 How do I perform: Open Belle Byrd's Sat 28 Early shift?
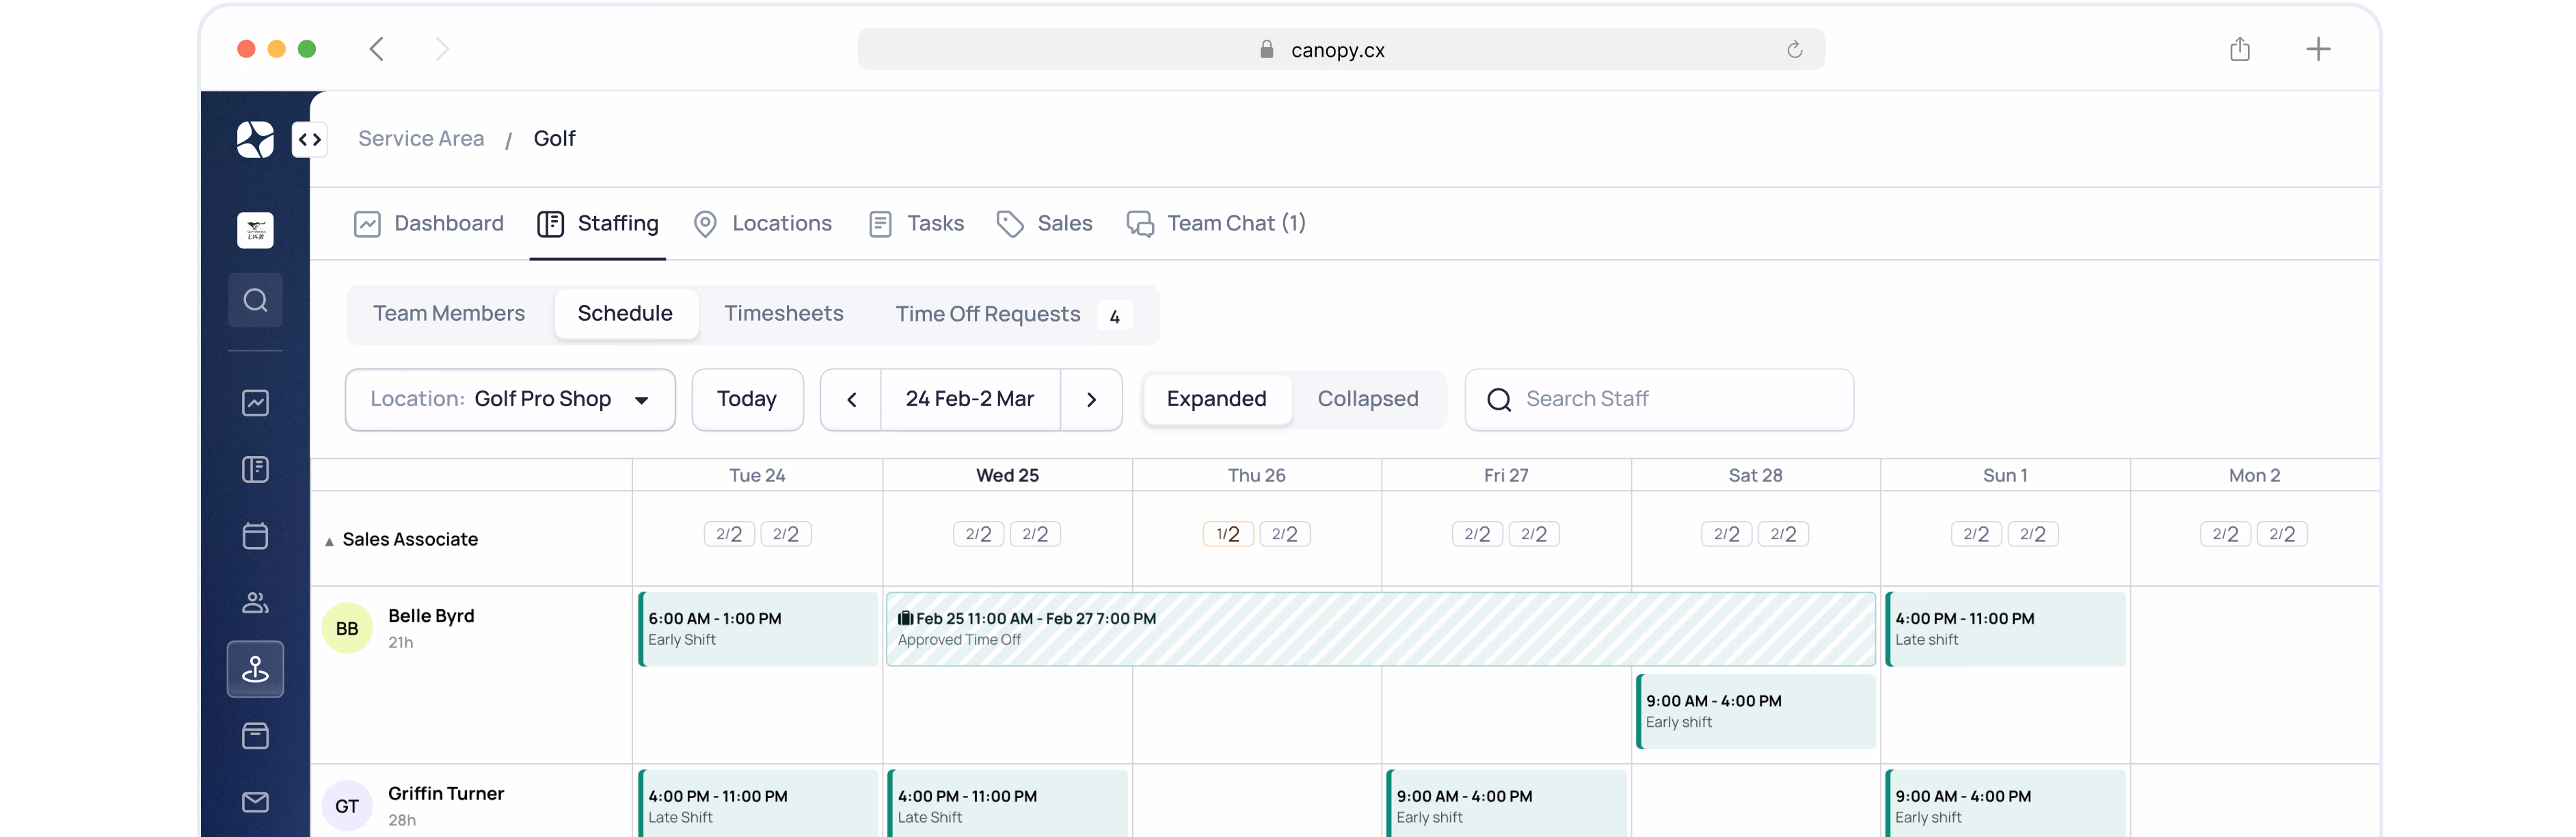[1755, 711]
